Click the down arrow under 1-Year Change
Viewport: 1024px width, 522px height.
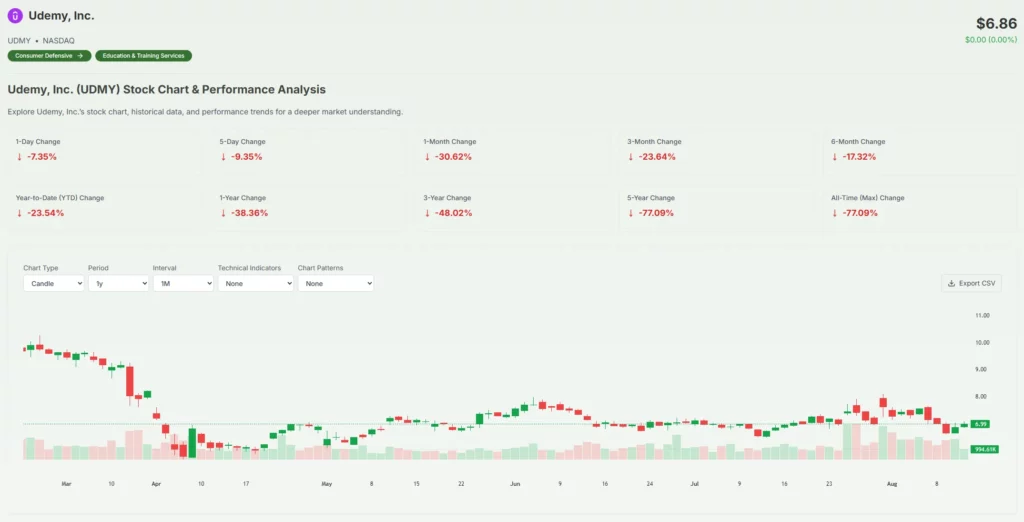tap(223, 213)
